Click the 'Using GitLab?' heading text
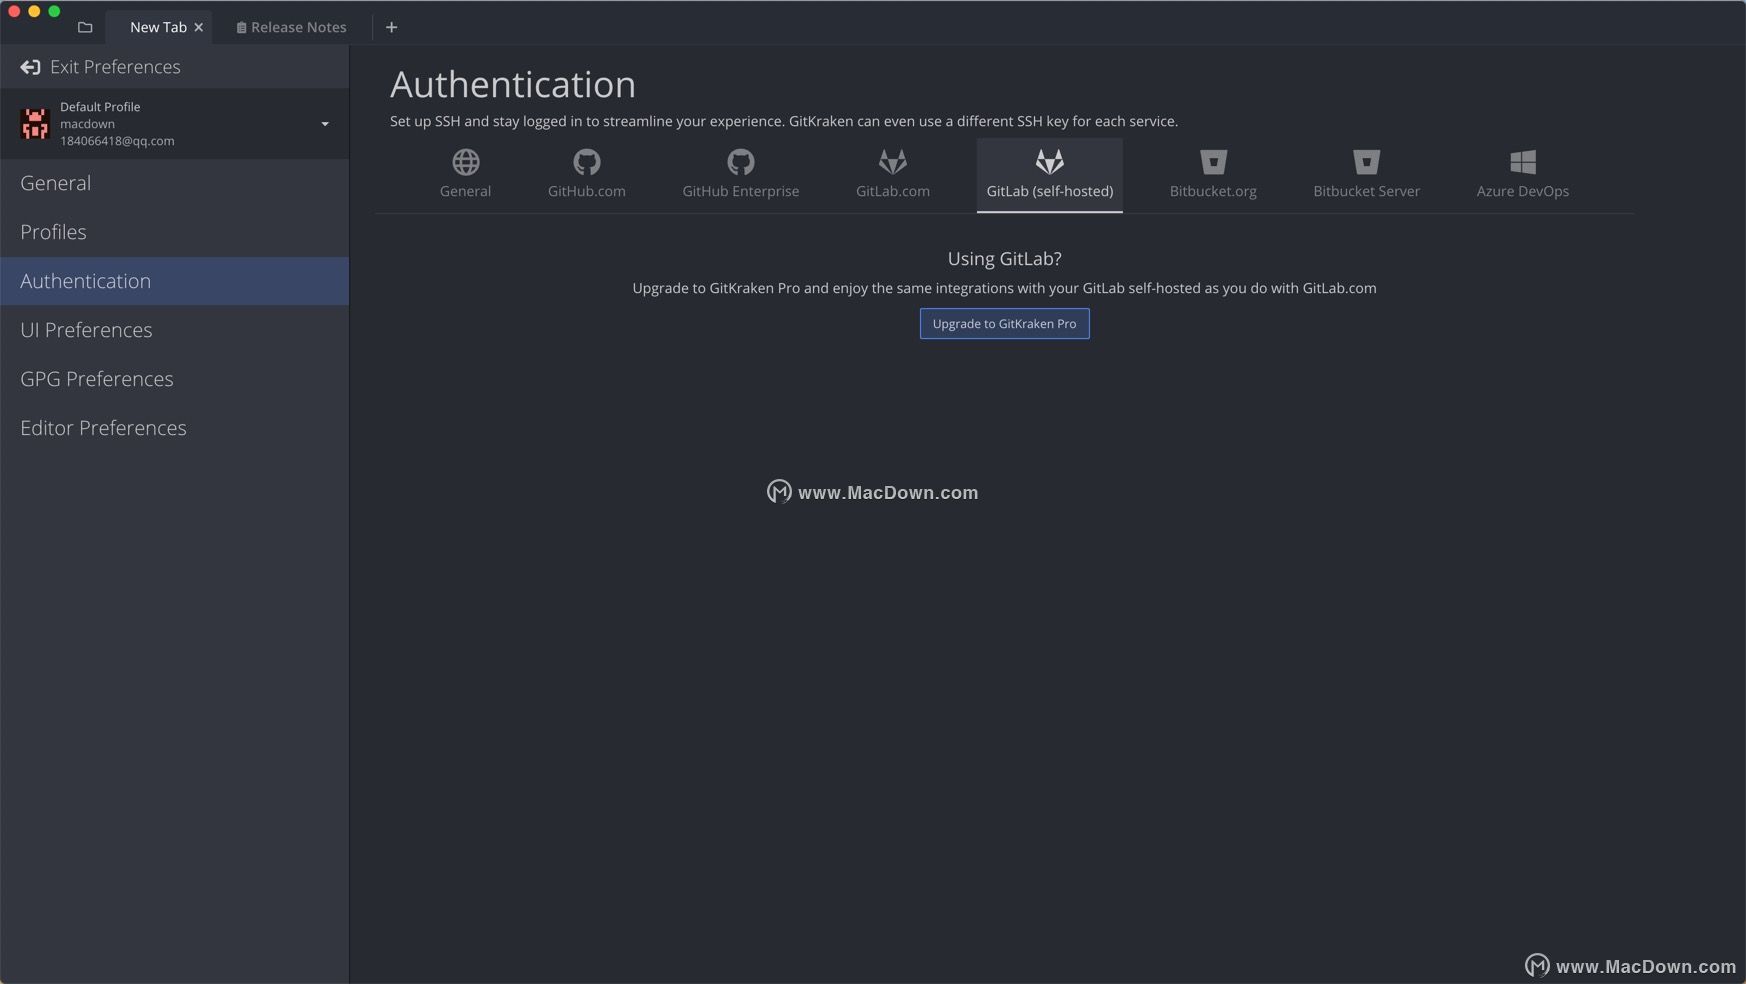Image resolution: width=1746 pixels, height=984 pixels. [1005, 259]
